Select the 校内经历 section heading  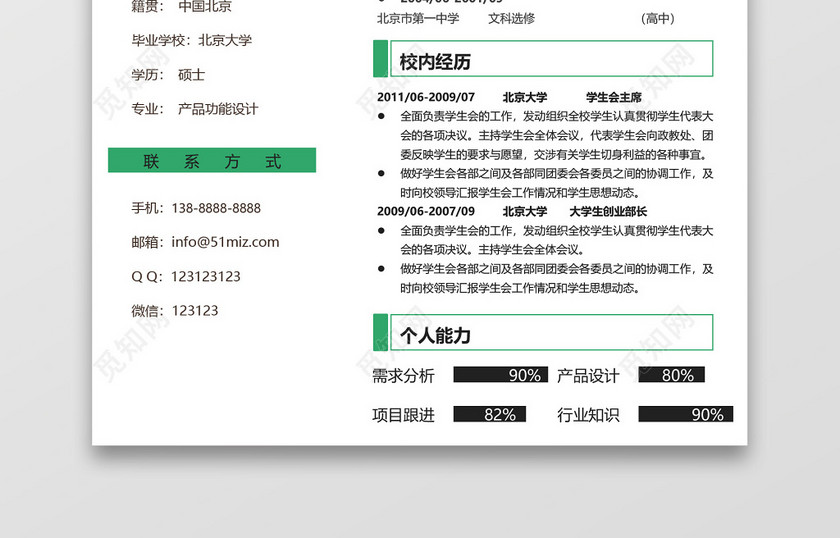coord(435,62)
